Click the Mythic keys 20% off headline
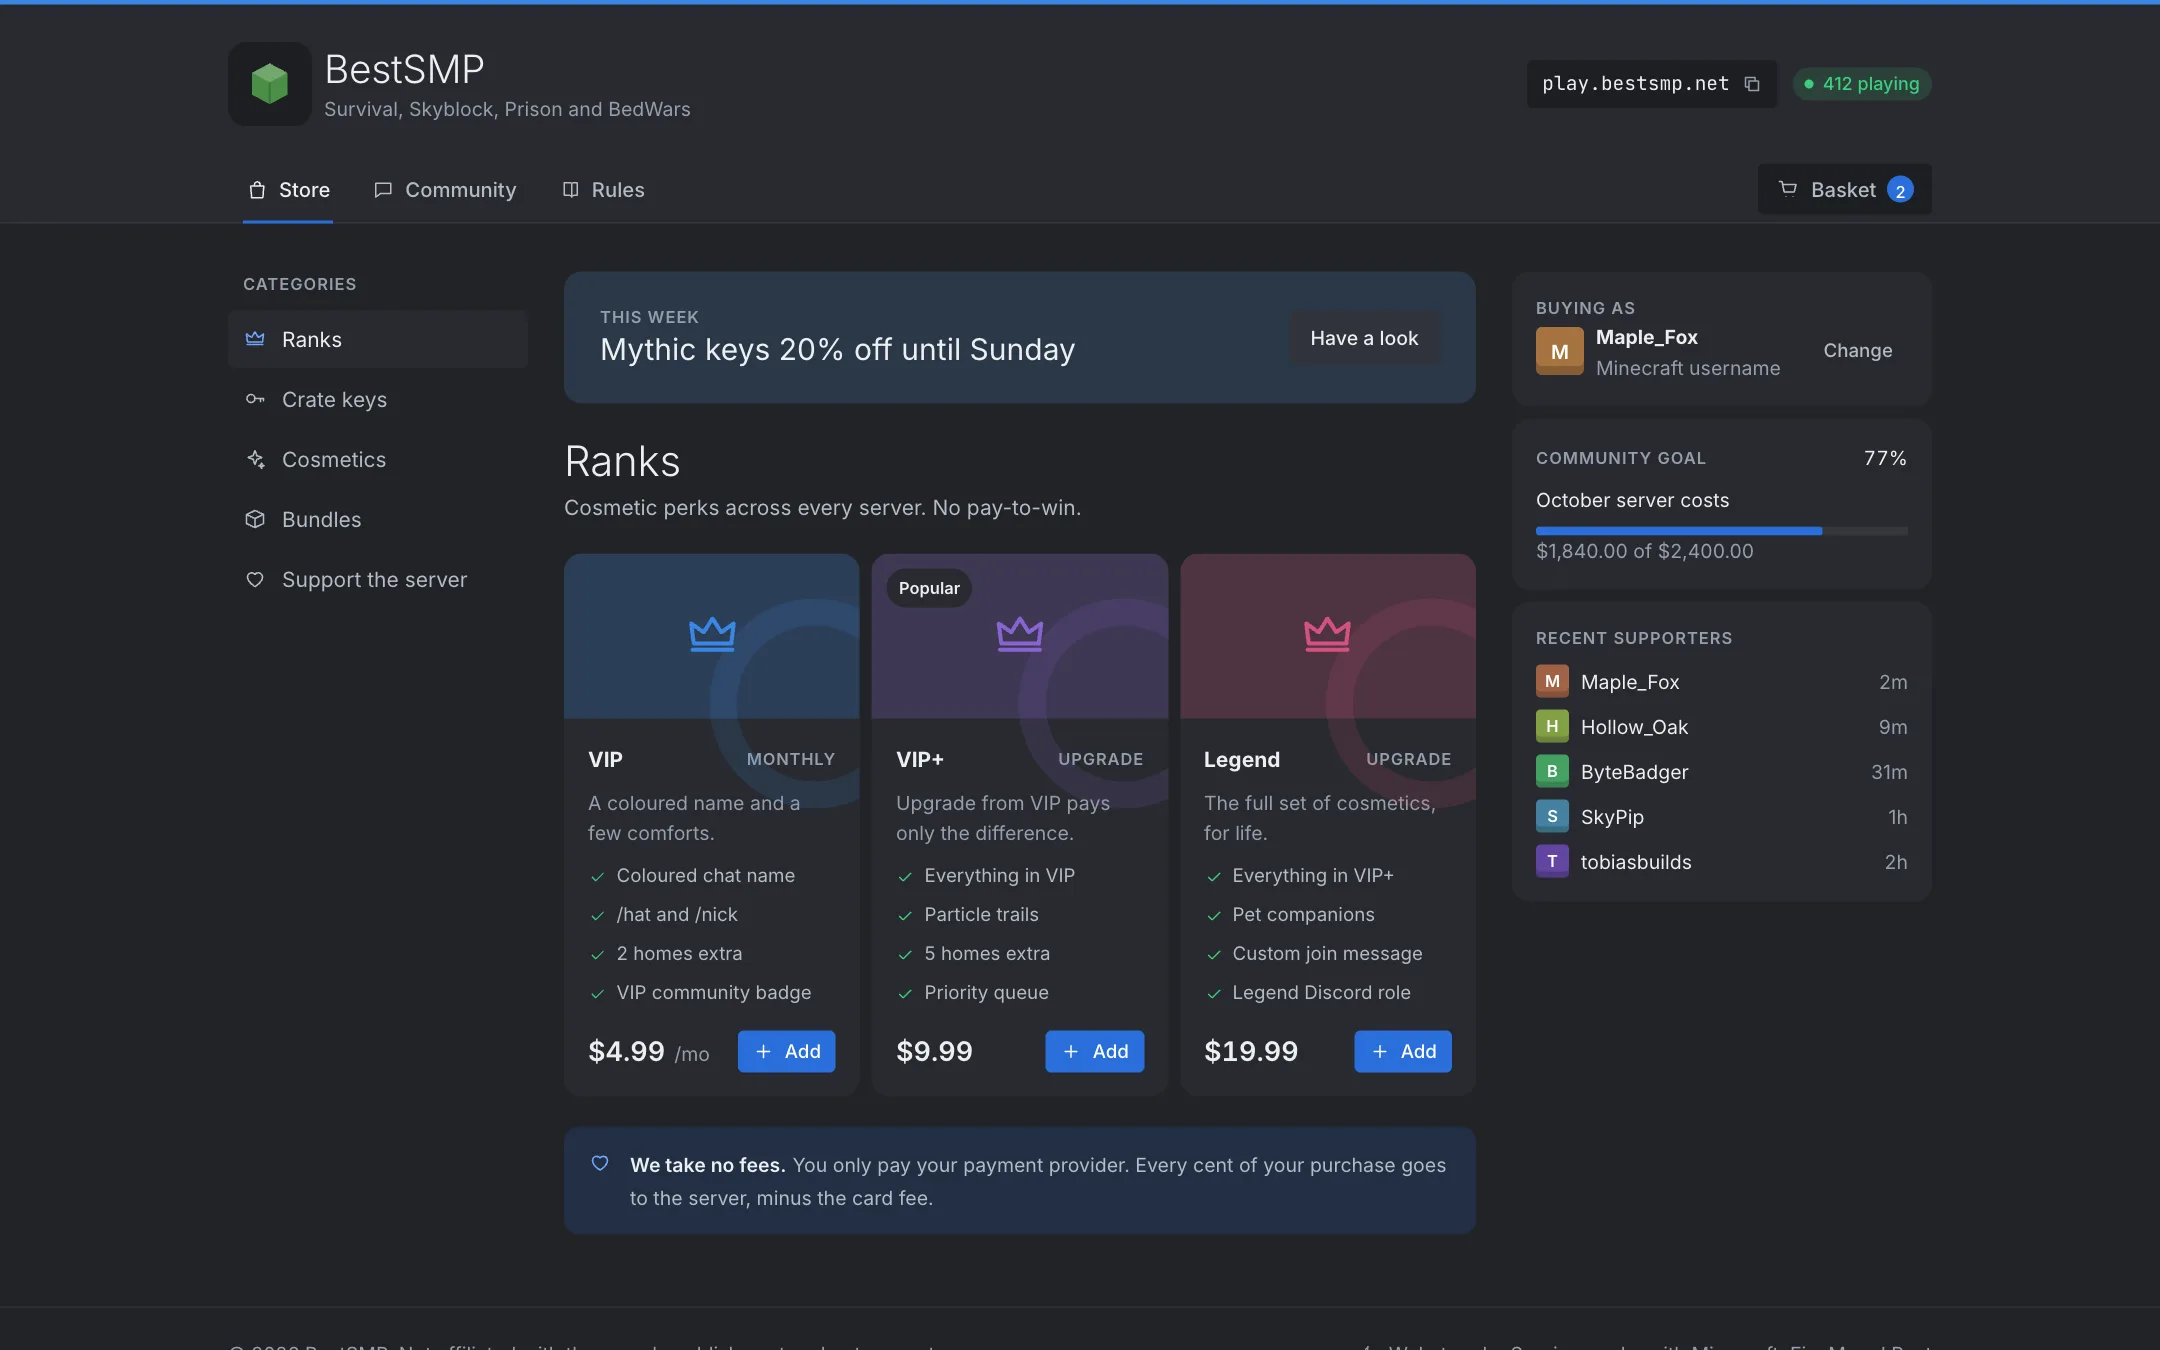This screenshot has width=2160, height=1350. pyautogui.click(x=837, y=349)
